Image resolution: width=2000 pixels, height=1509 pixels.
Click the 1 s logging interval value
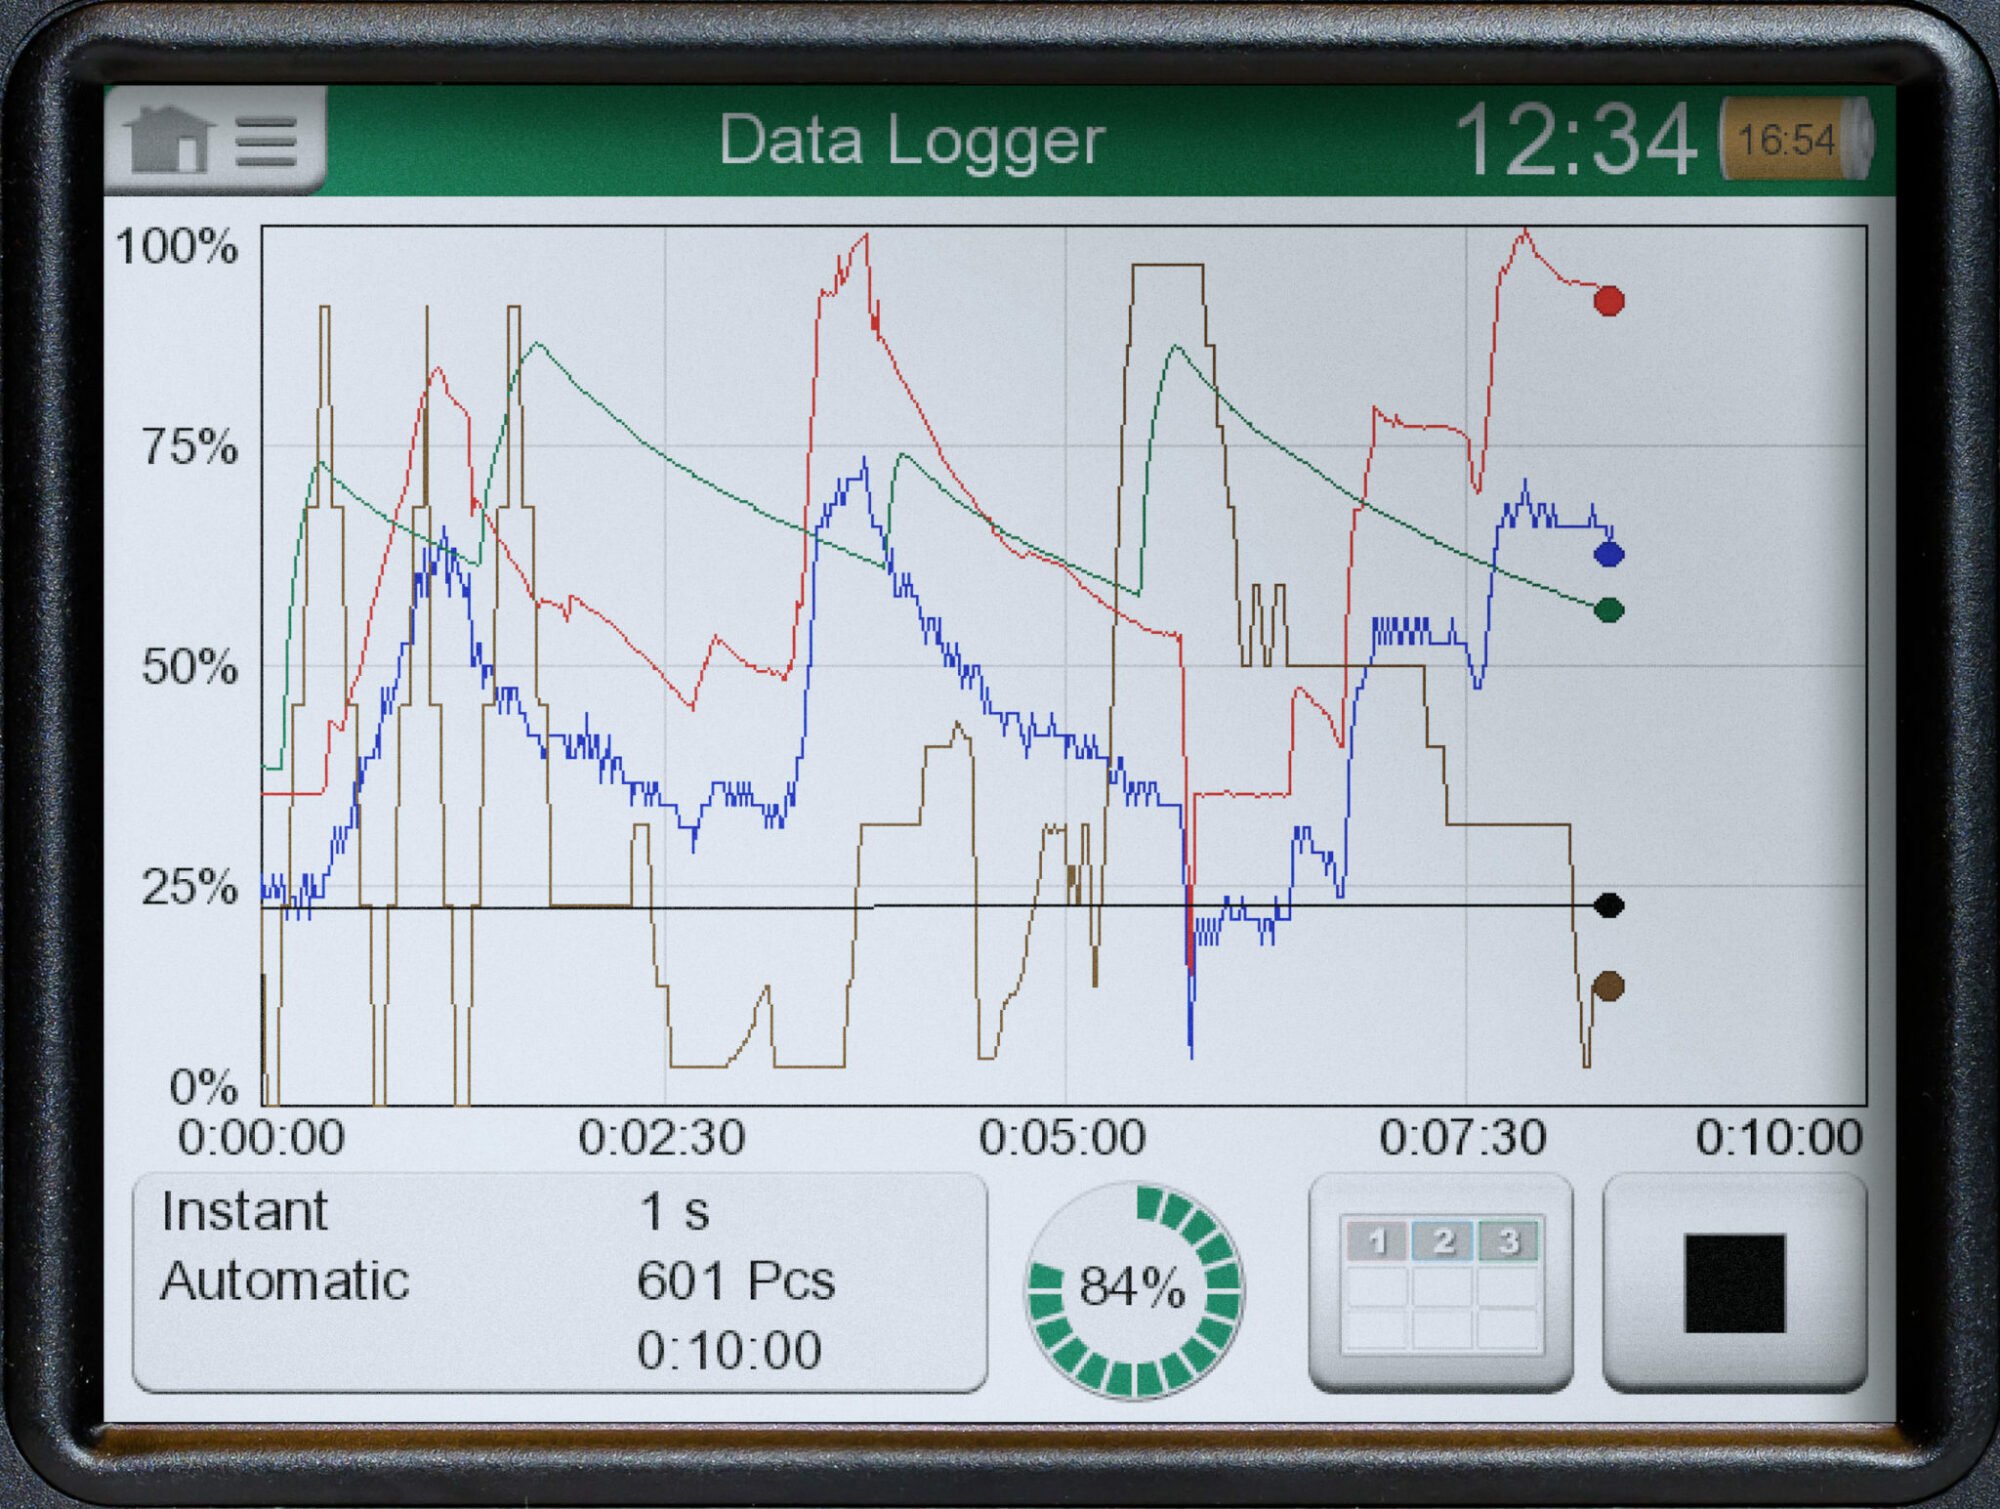(673, 1211)
